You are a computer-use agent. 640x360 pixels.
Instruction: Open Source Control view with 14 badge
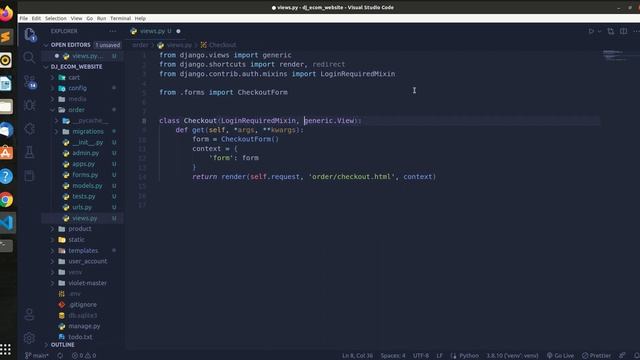pos(29,82)
